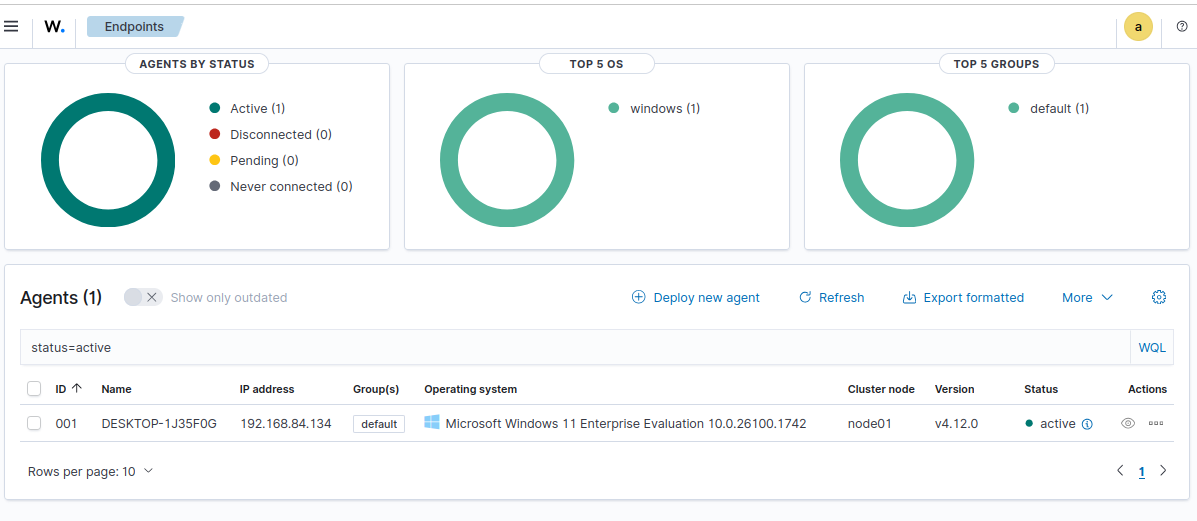Viewport: 1197px width, 521px height.
Task: Click Deploy new agent
Action: pos(696,297)
